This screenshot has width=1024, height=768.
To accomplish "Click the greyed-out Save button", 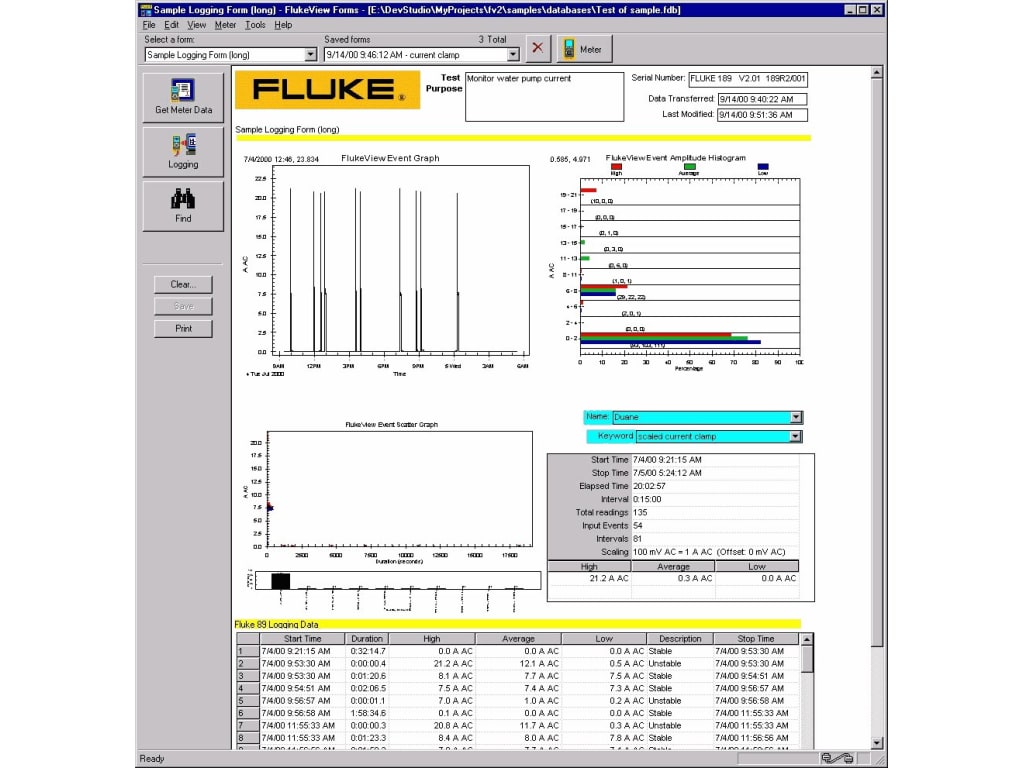I will coord(183,306).
